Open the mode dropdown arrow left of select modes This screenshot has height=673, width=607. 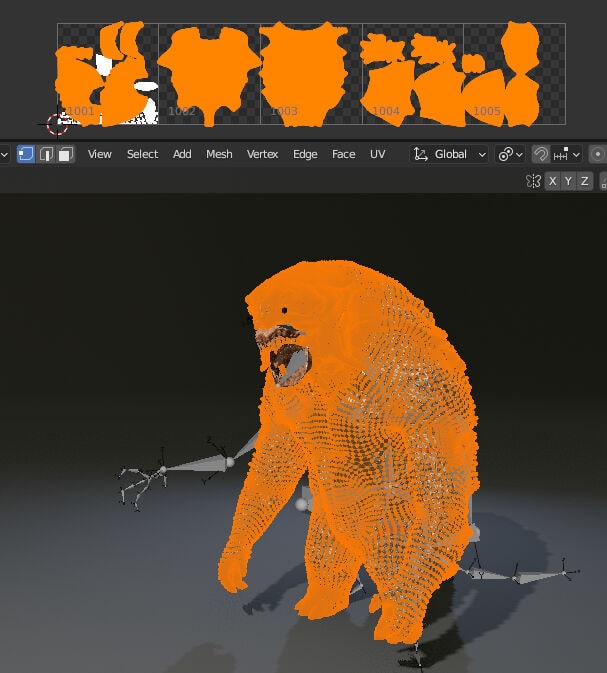point(4,154)
